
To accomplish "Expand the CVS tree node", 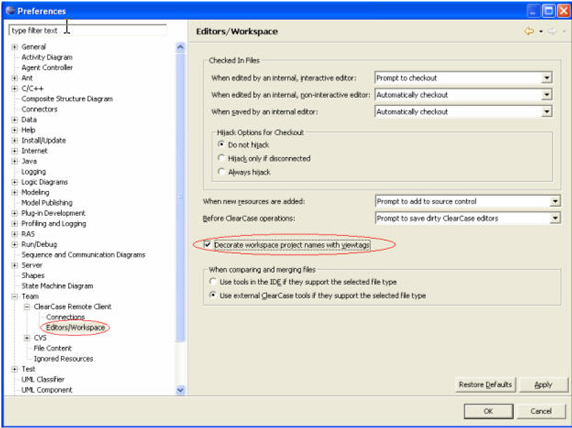I will click(x=27, y=338).
